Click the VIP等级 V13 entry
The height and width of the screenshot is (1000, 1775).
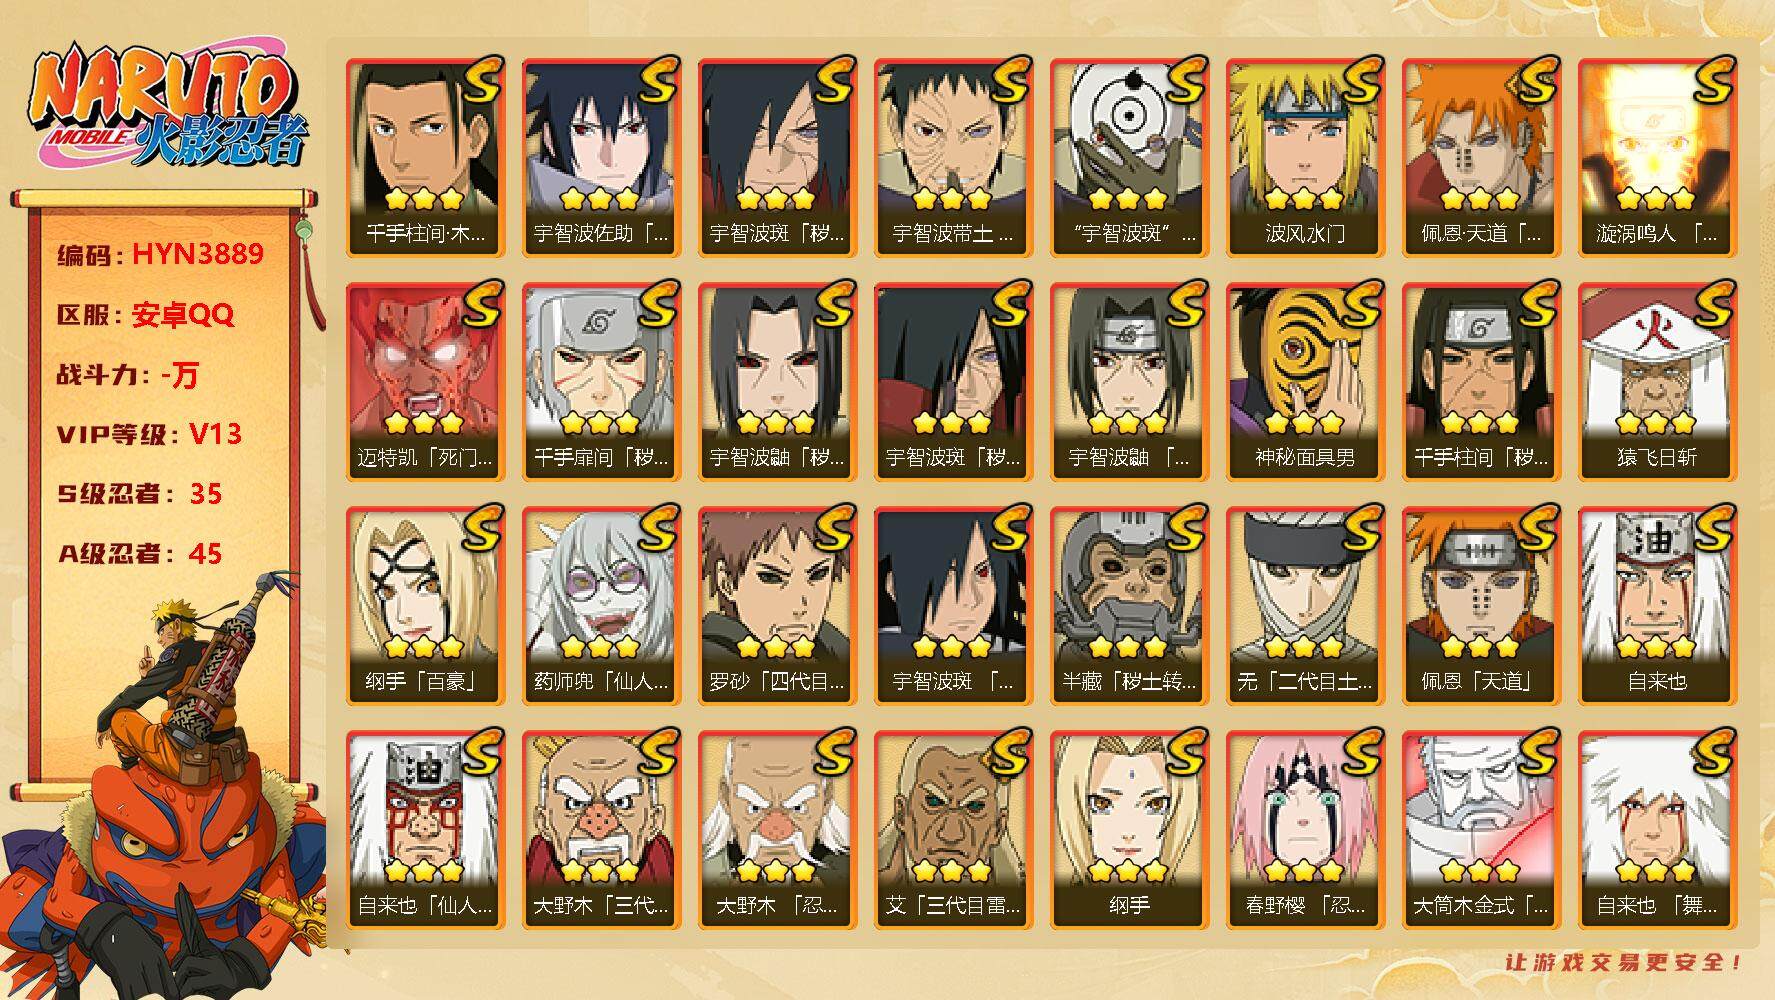(x=149, y=434)
